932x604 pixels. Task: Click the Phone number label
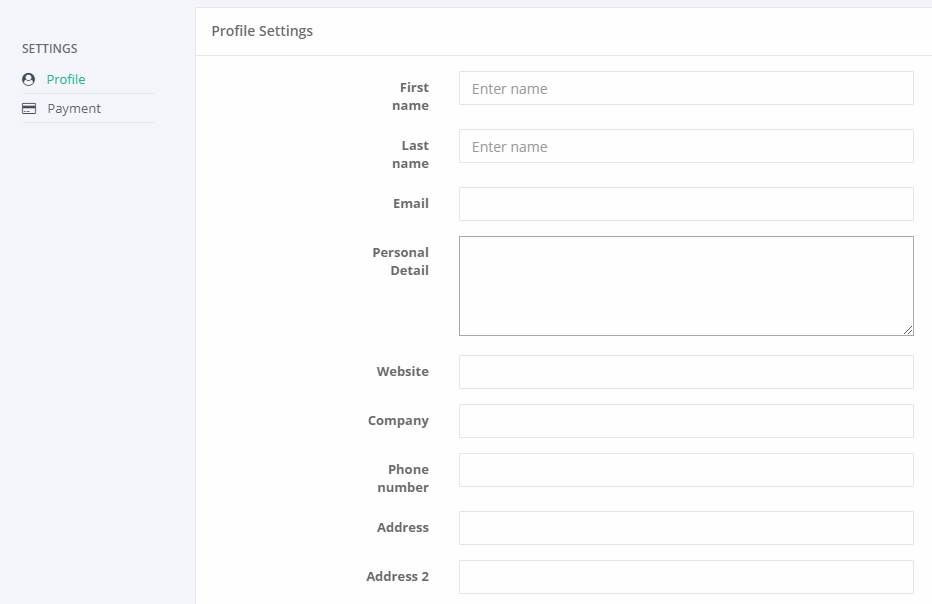pyautogui.click(x=403, y=479)
